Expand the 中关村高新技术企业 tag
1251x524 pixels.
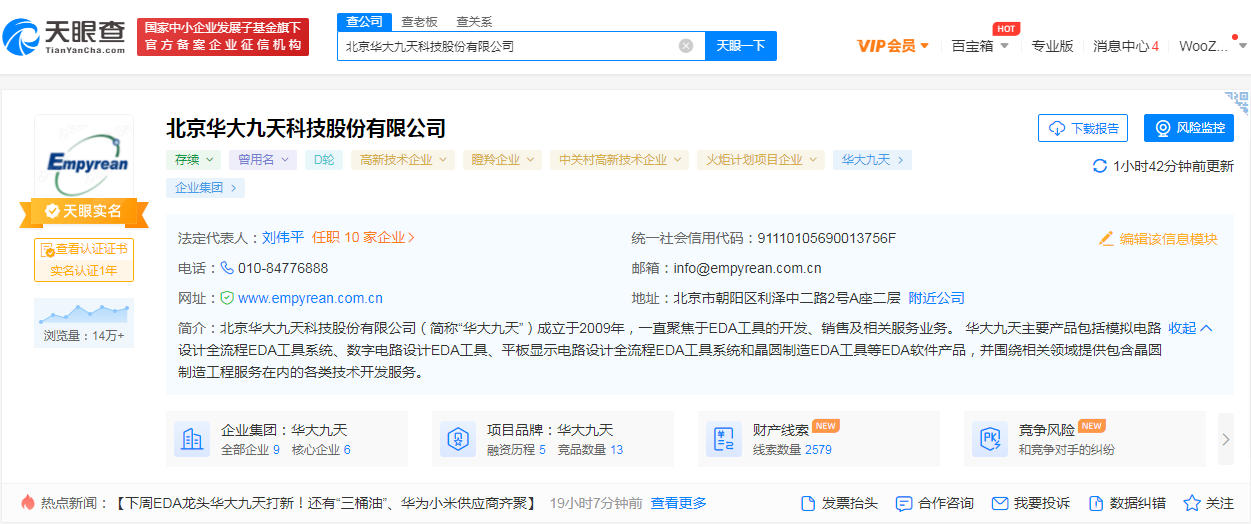(x=619, y=160)
